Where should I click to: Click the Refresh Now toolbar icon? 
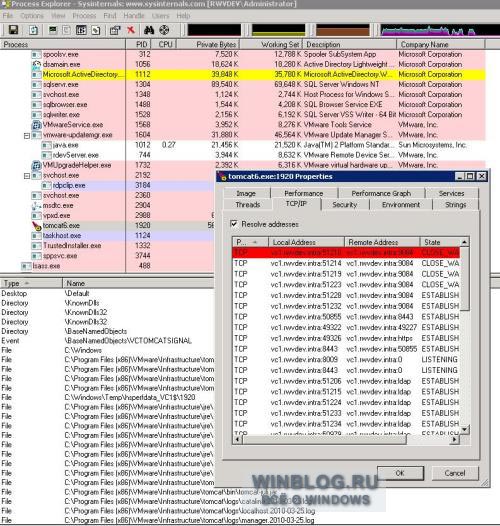(x=33, y=30)
